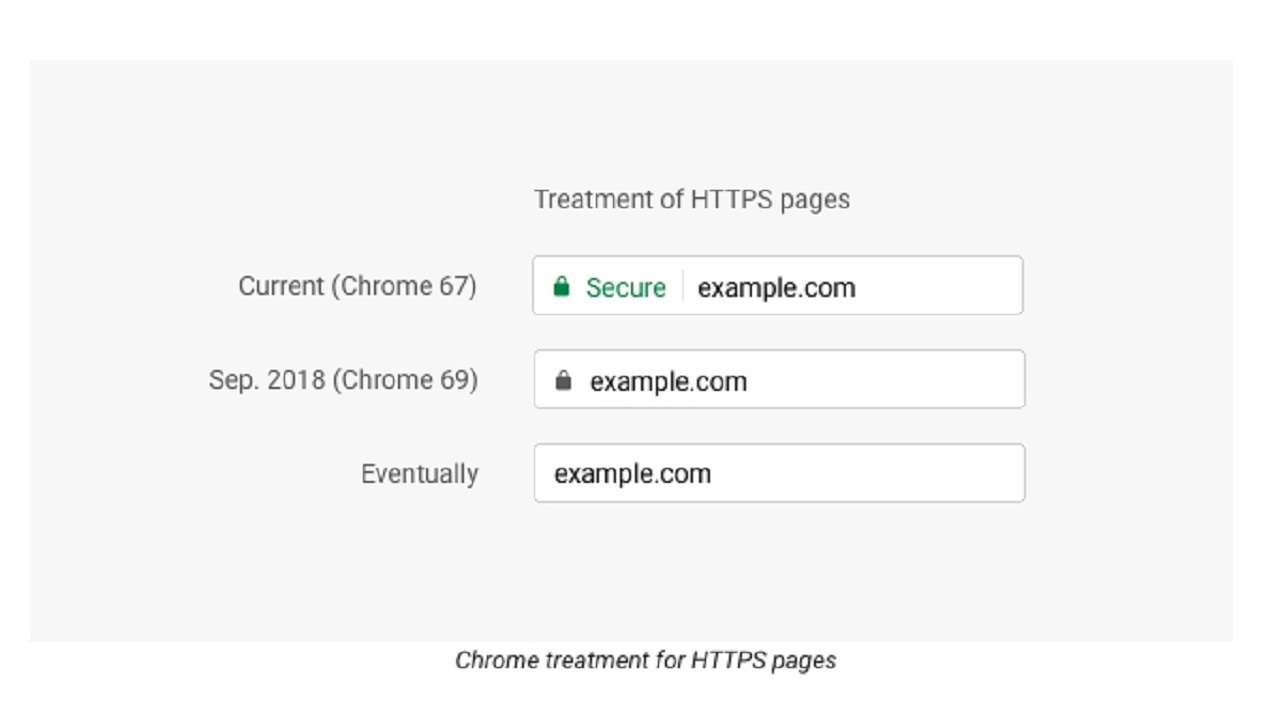Click the number 69 in the second label
This screenshot has width=1280, height=720.
coord(456,380)
